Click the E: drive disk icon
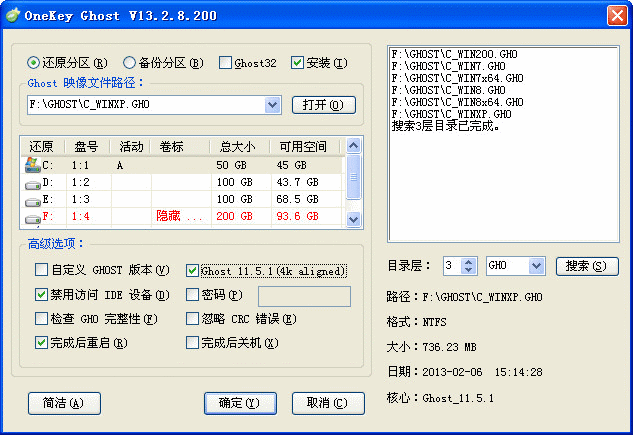Screen dimensions: 633x435 32,199
